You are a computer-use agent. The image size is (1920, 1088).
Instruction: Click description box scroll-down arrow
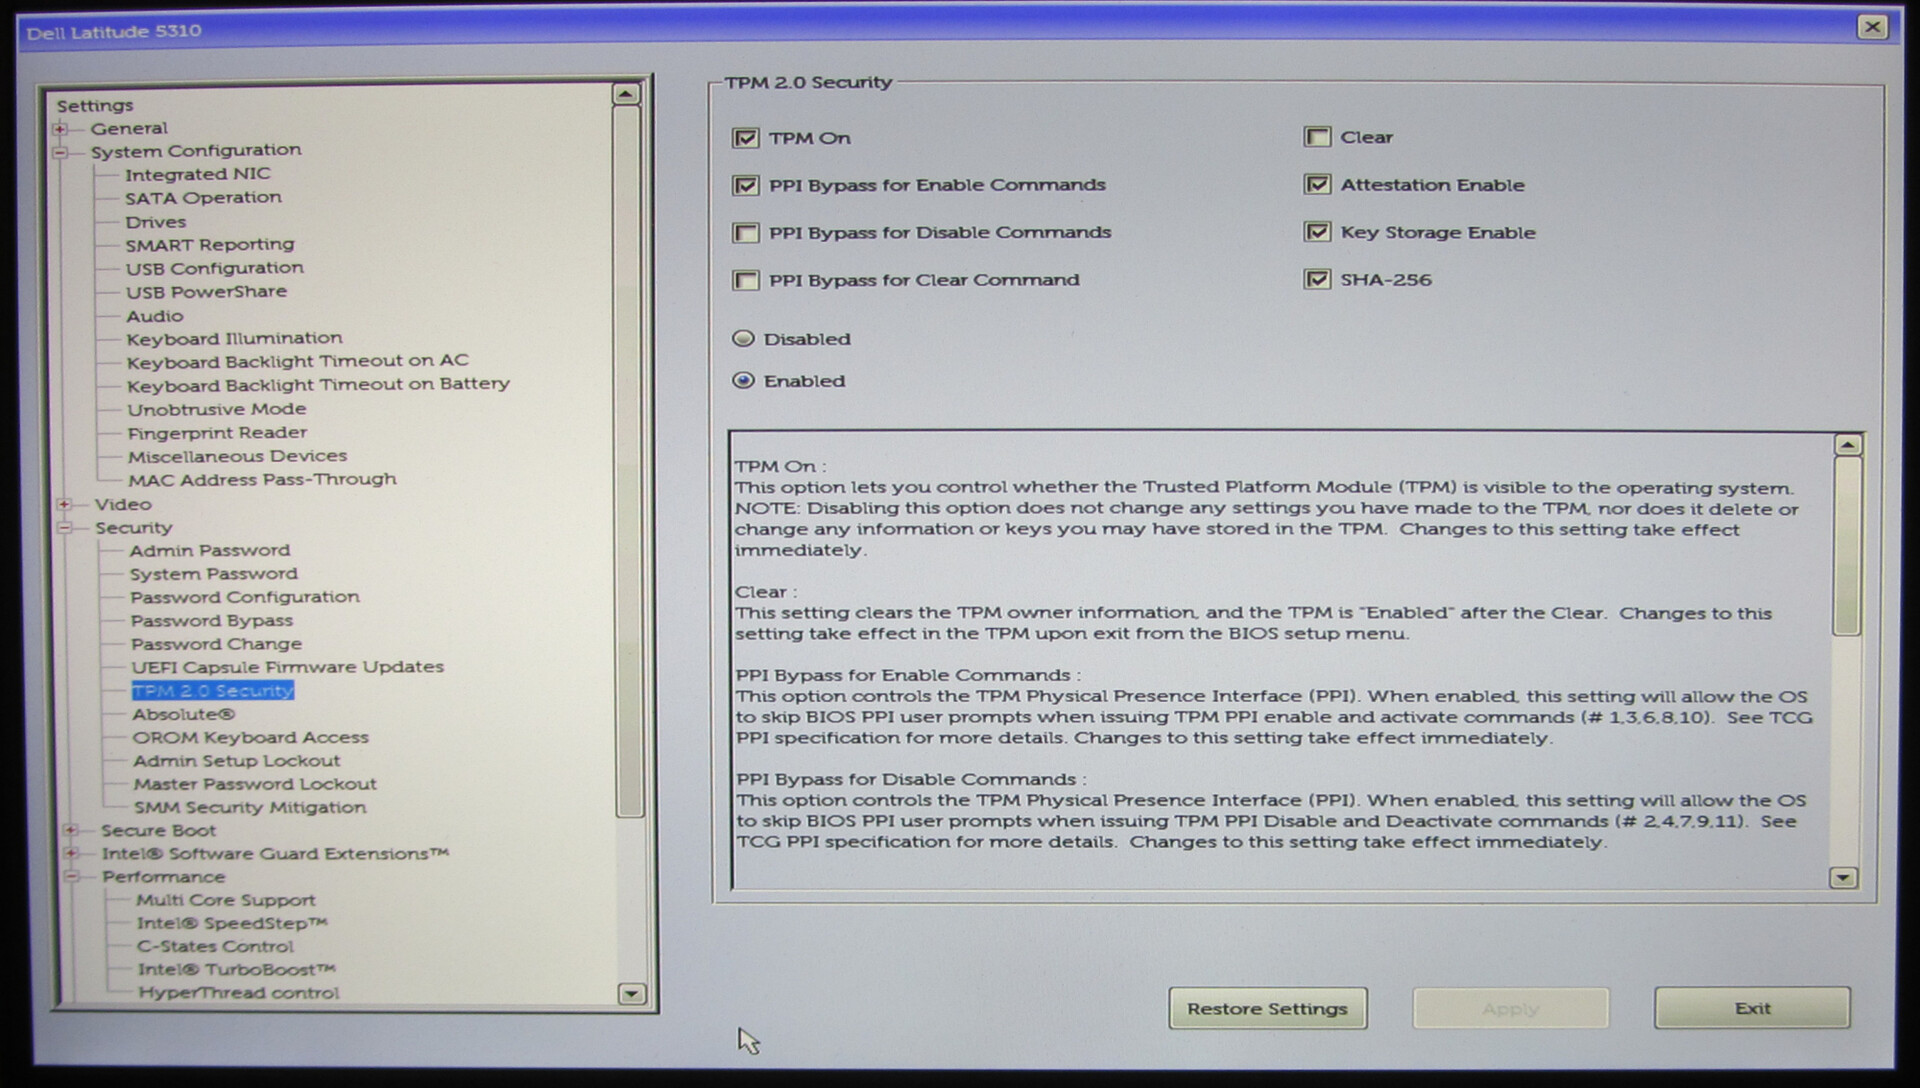[x=1843, y=878]
